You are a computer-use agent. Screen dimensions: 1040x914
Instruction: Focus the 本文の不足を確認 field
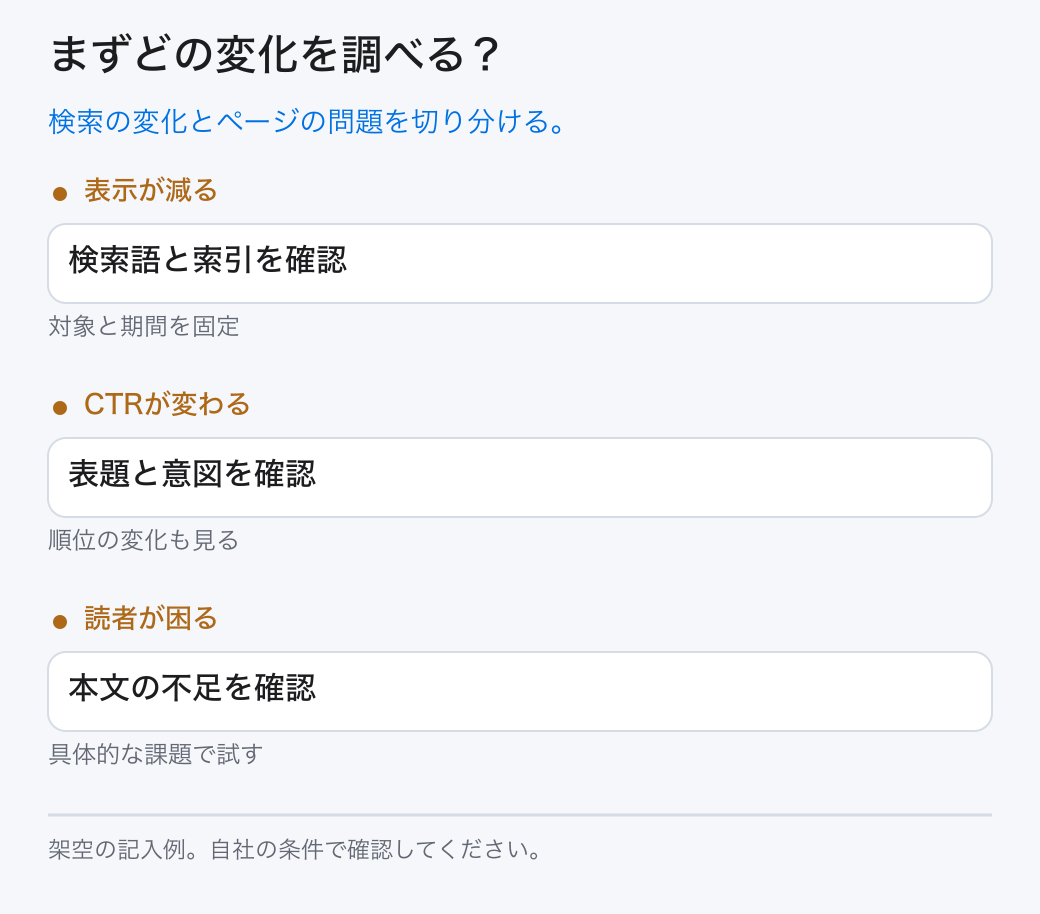(x=520, y=691)
